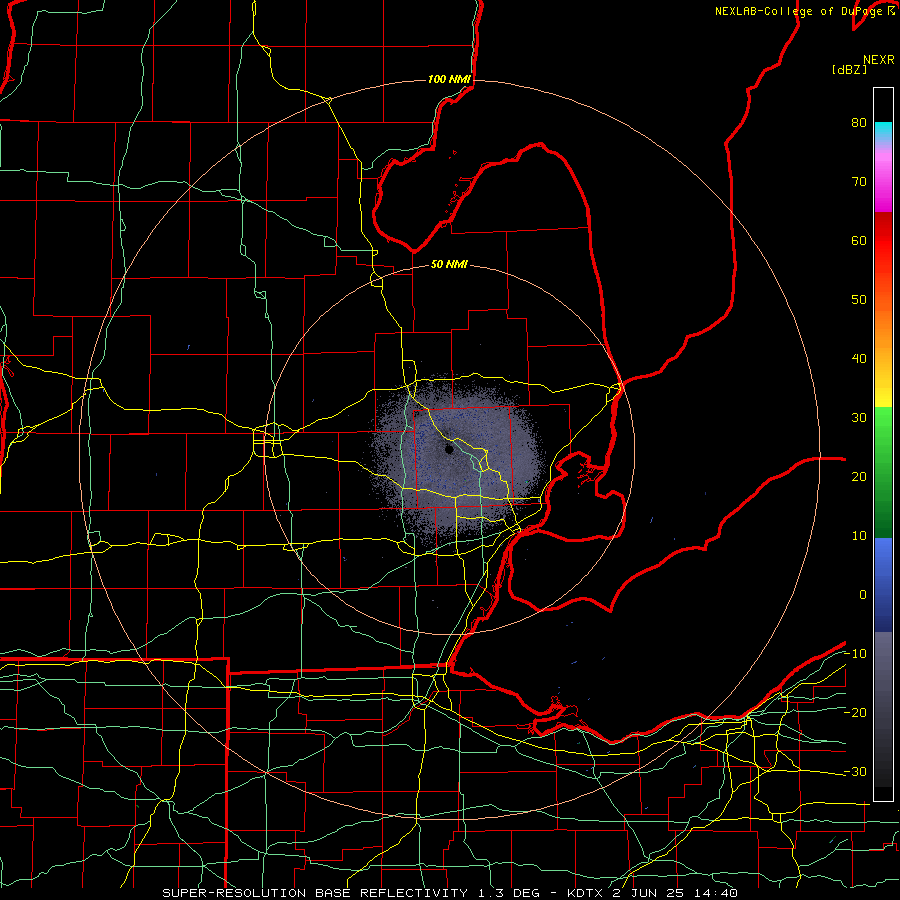
Task: Select the 100 NMI range ring label
Action: coord(449,79)
